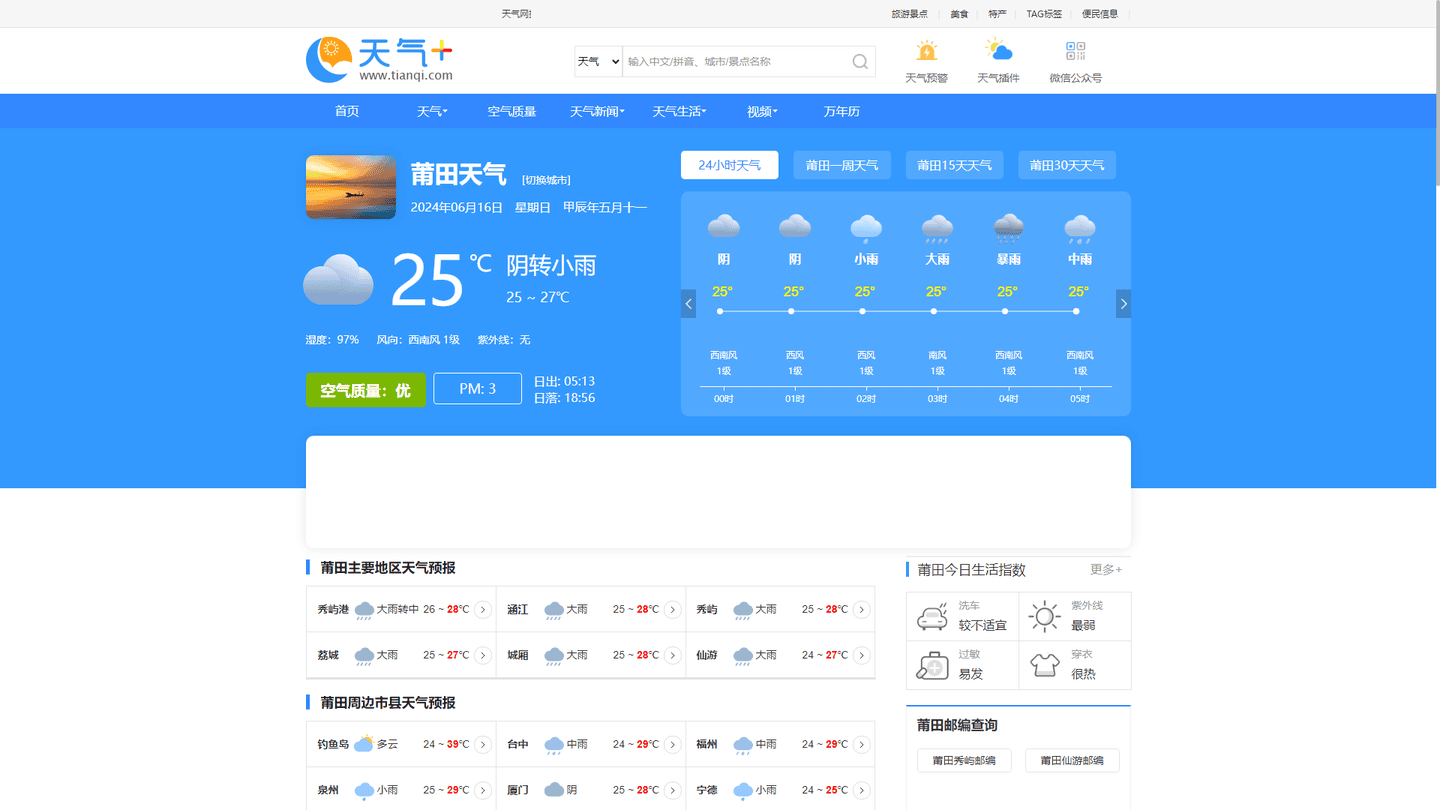Expand the 天气 navigation menu

(432, 111)
